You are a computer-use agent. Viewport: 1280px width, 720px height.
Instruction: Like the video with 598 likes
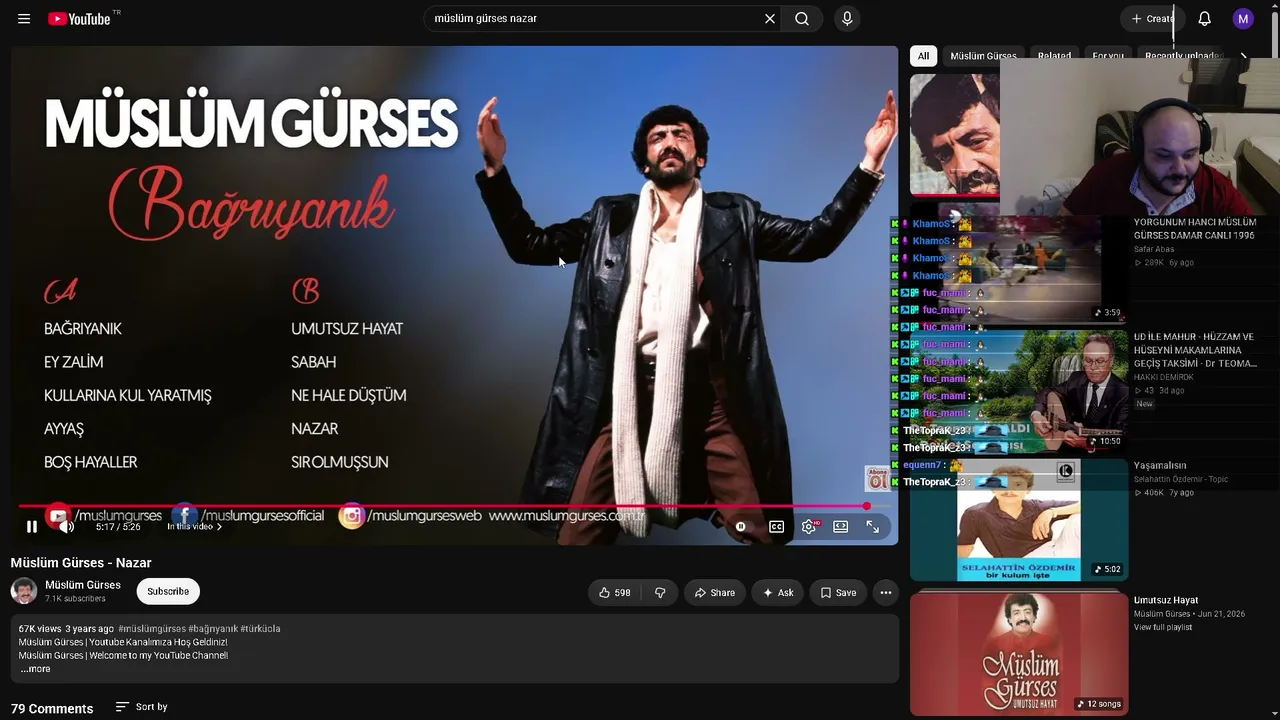click(614, 593)
